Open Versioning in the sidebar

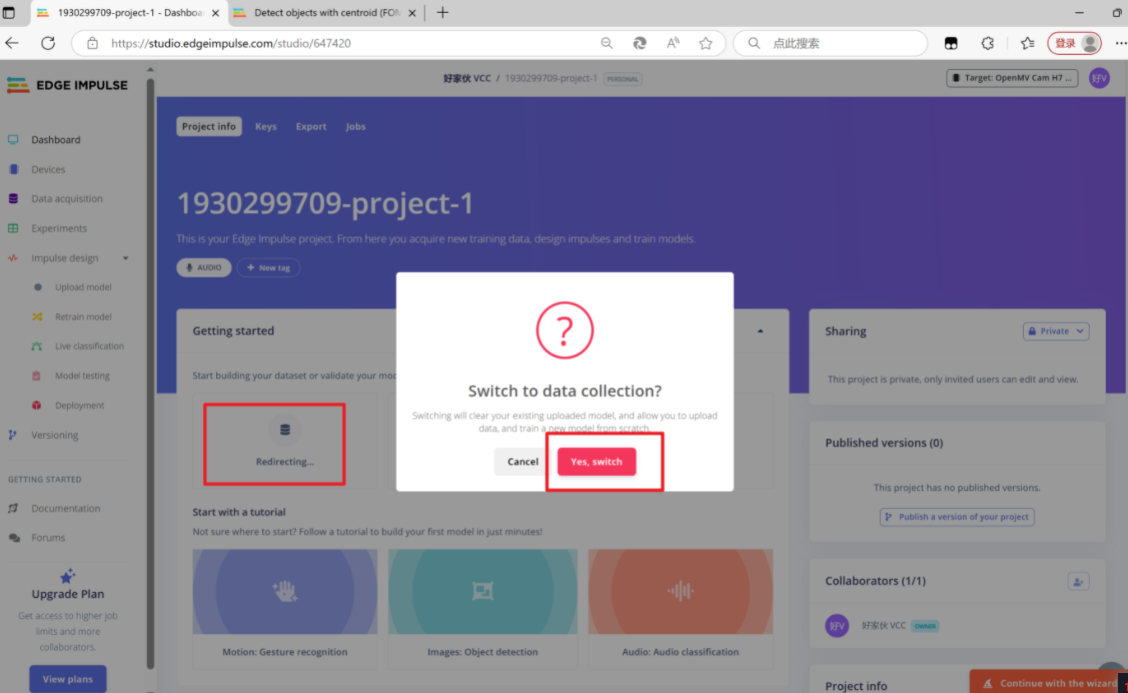point(55,435)
